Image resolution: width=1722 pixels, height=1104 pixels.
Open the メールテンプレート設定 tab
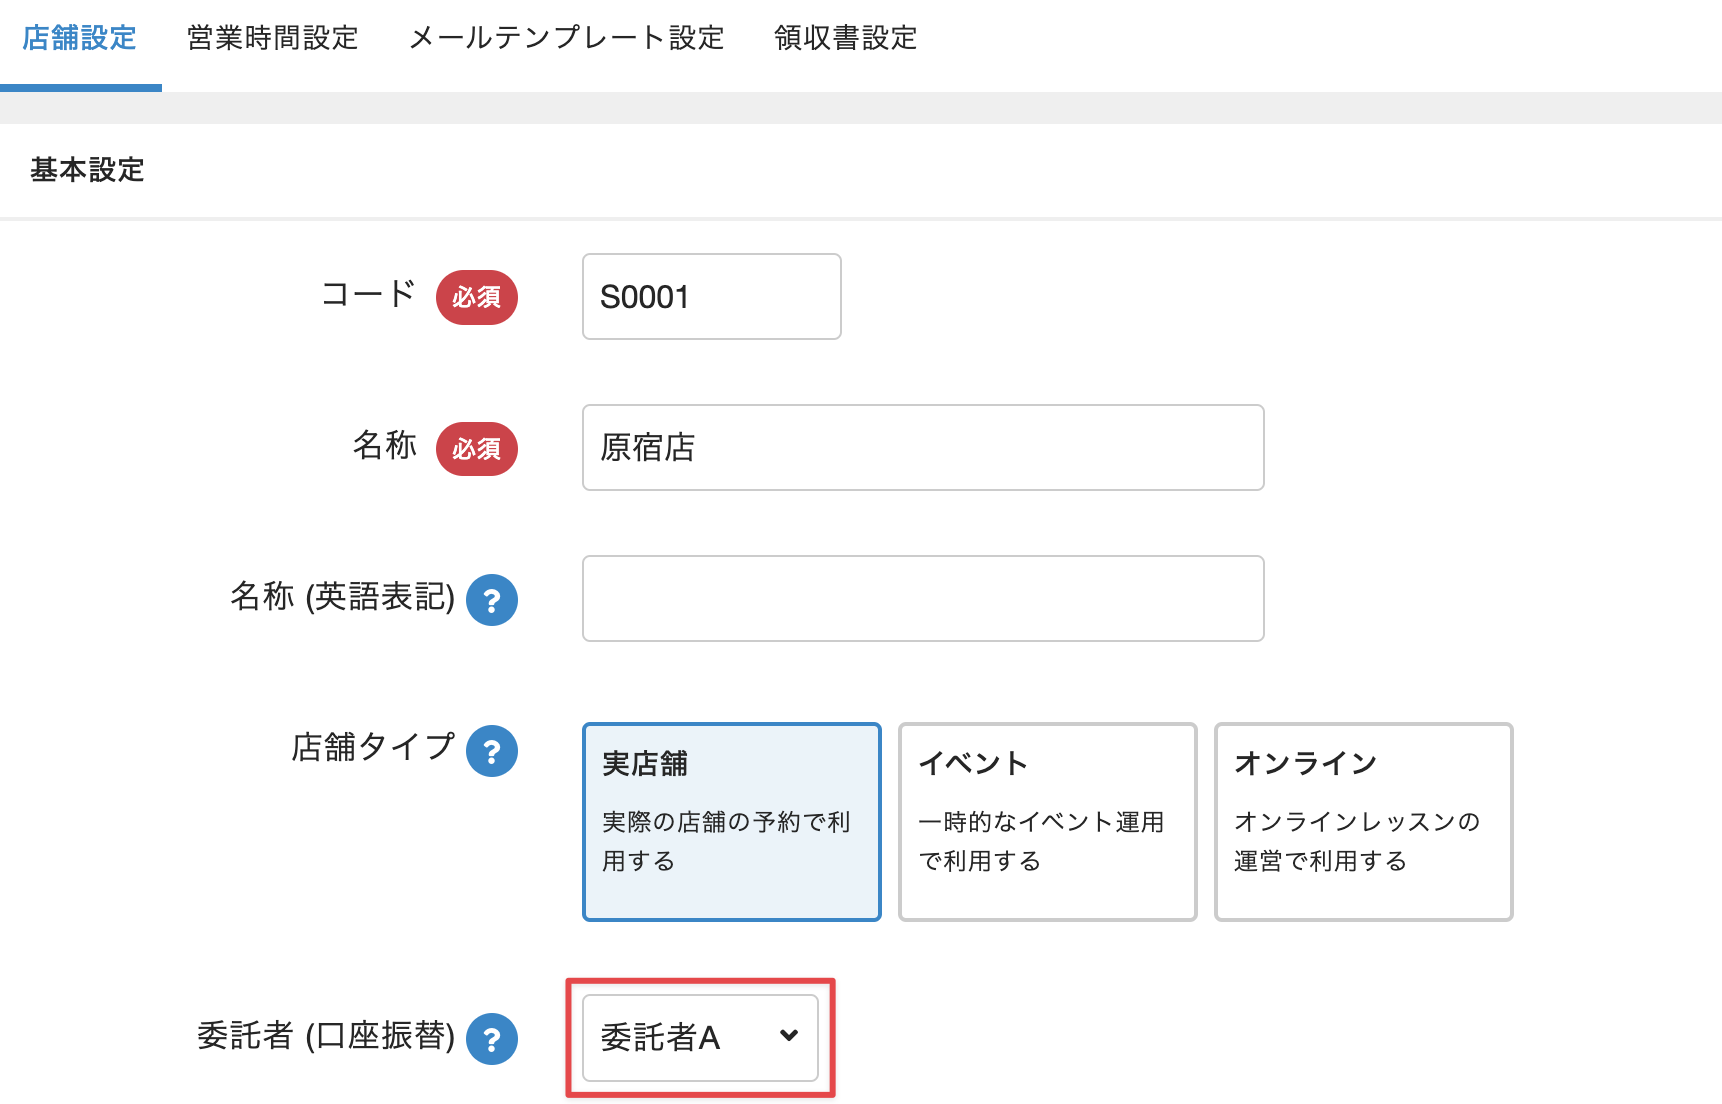tap(566, 38)
